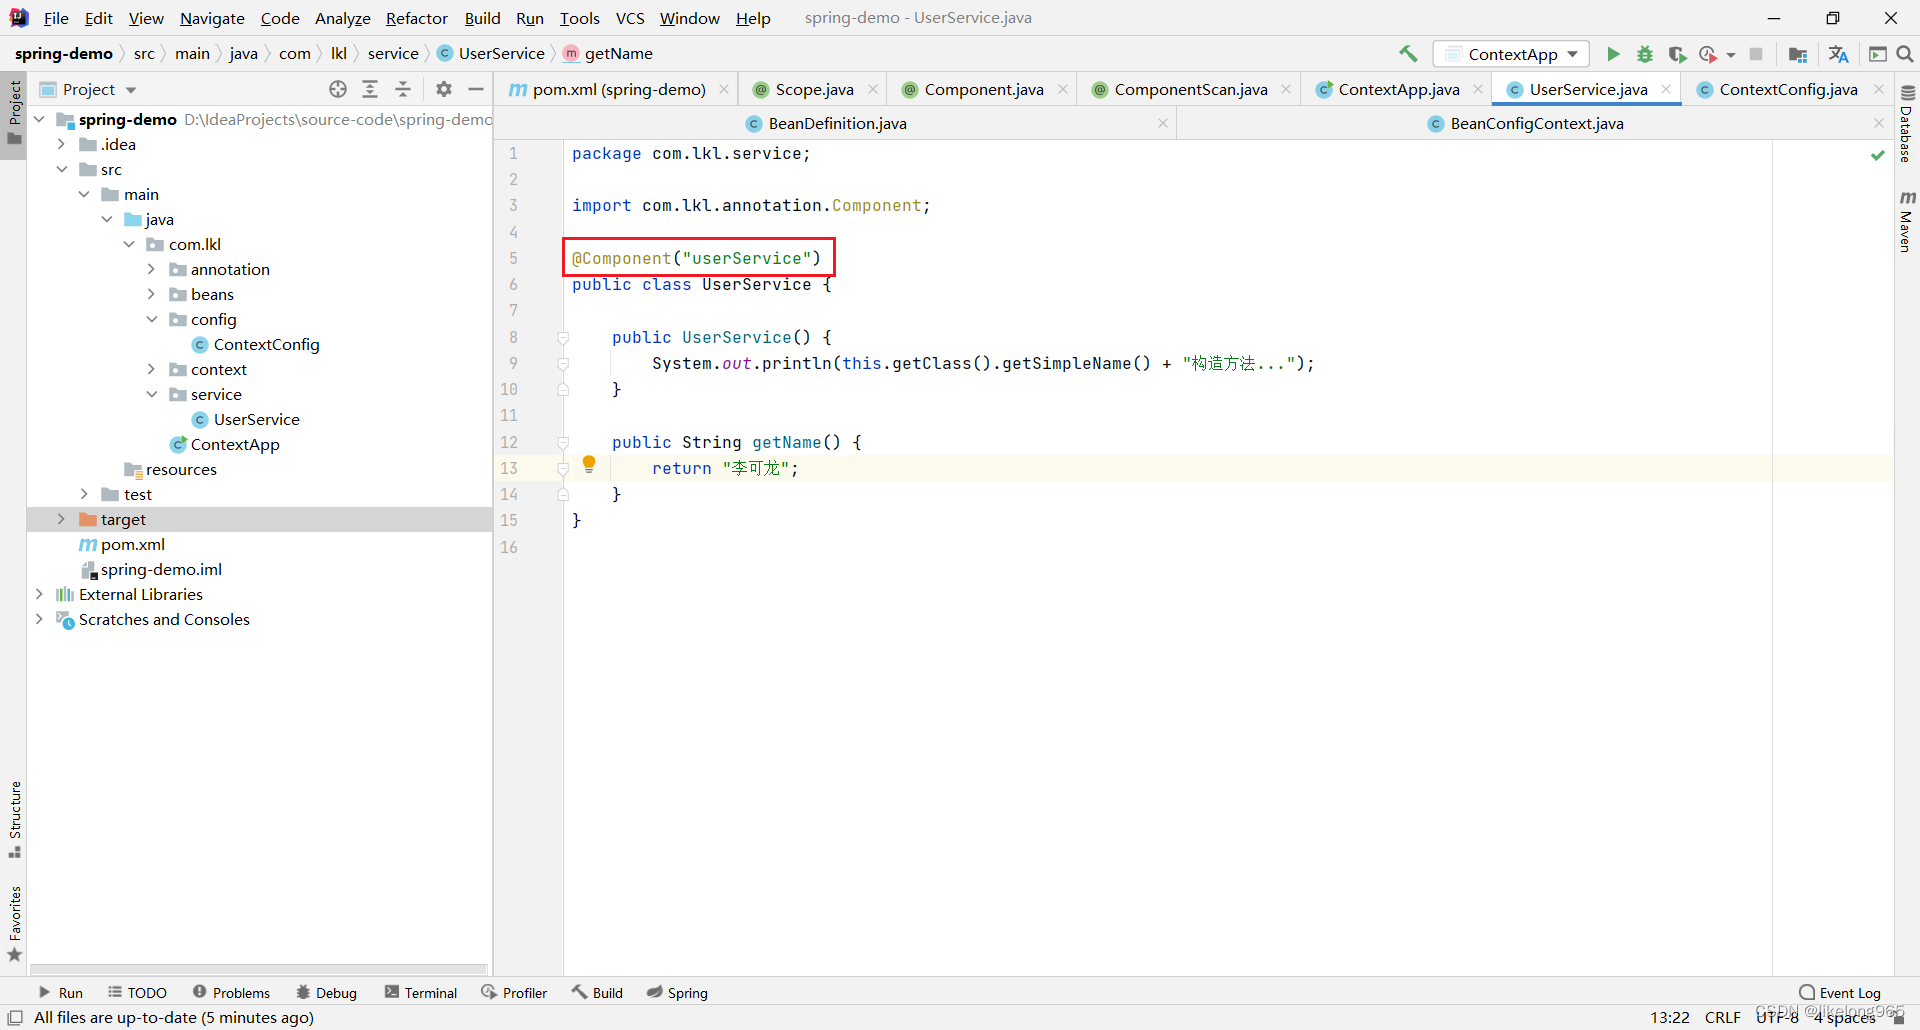1920x1030 pixels.
Task: Expand the .idea folder
Action: tap(61, 144)
